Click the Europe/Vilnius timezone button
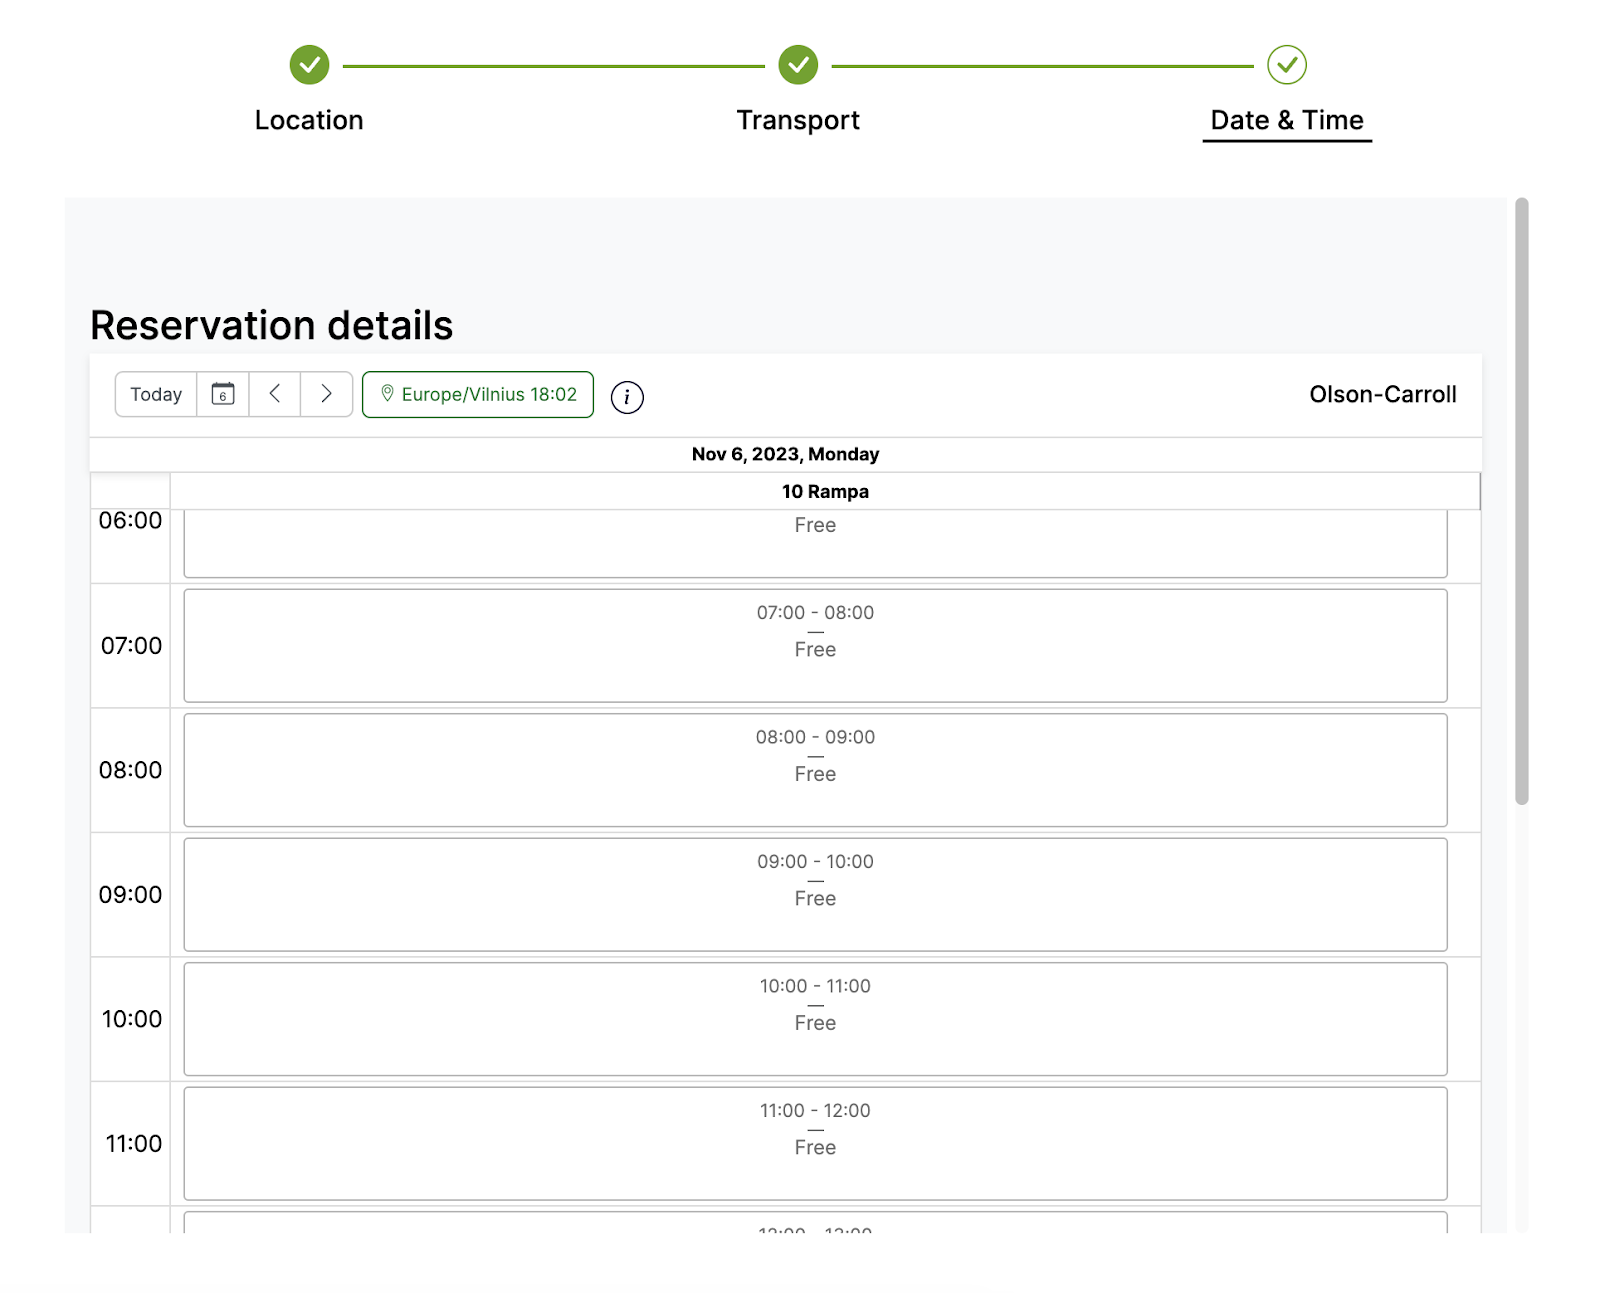Screen dimensions: 1600x1293 pyautogui.click(x=478, y=394)
